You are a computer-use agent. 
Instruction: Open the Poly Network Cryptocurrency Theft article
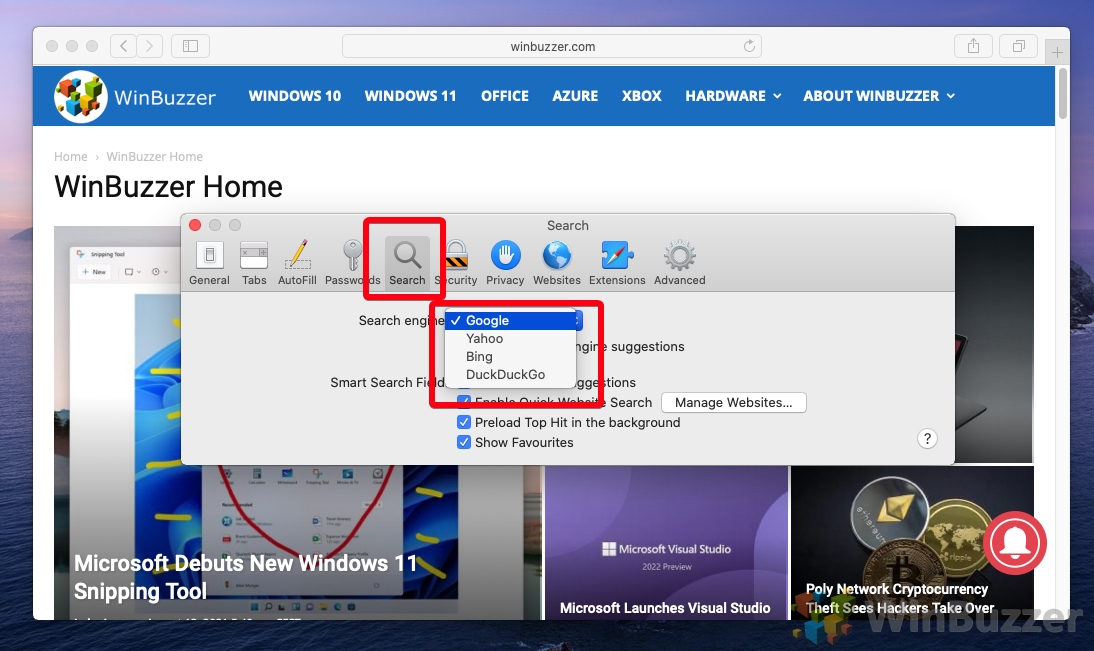pyautogui.click(x=900, y=599)
